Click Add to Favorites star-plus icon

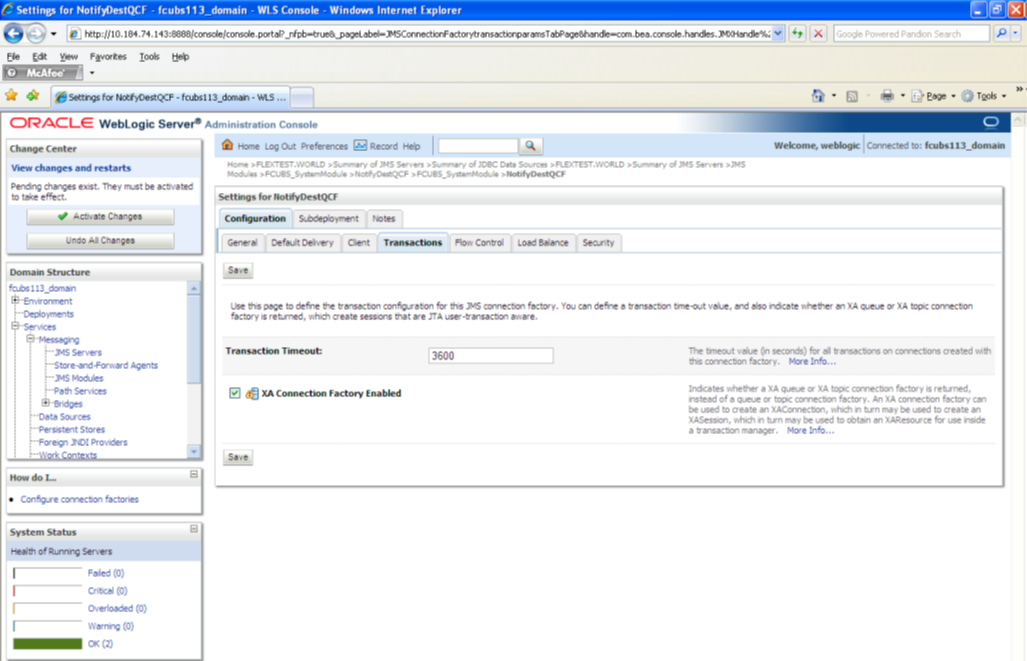click(x=33, y=96)
